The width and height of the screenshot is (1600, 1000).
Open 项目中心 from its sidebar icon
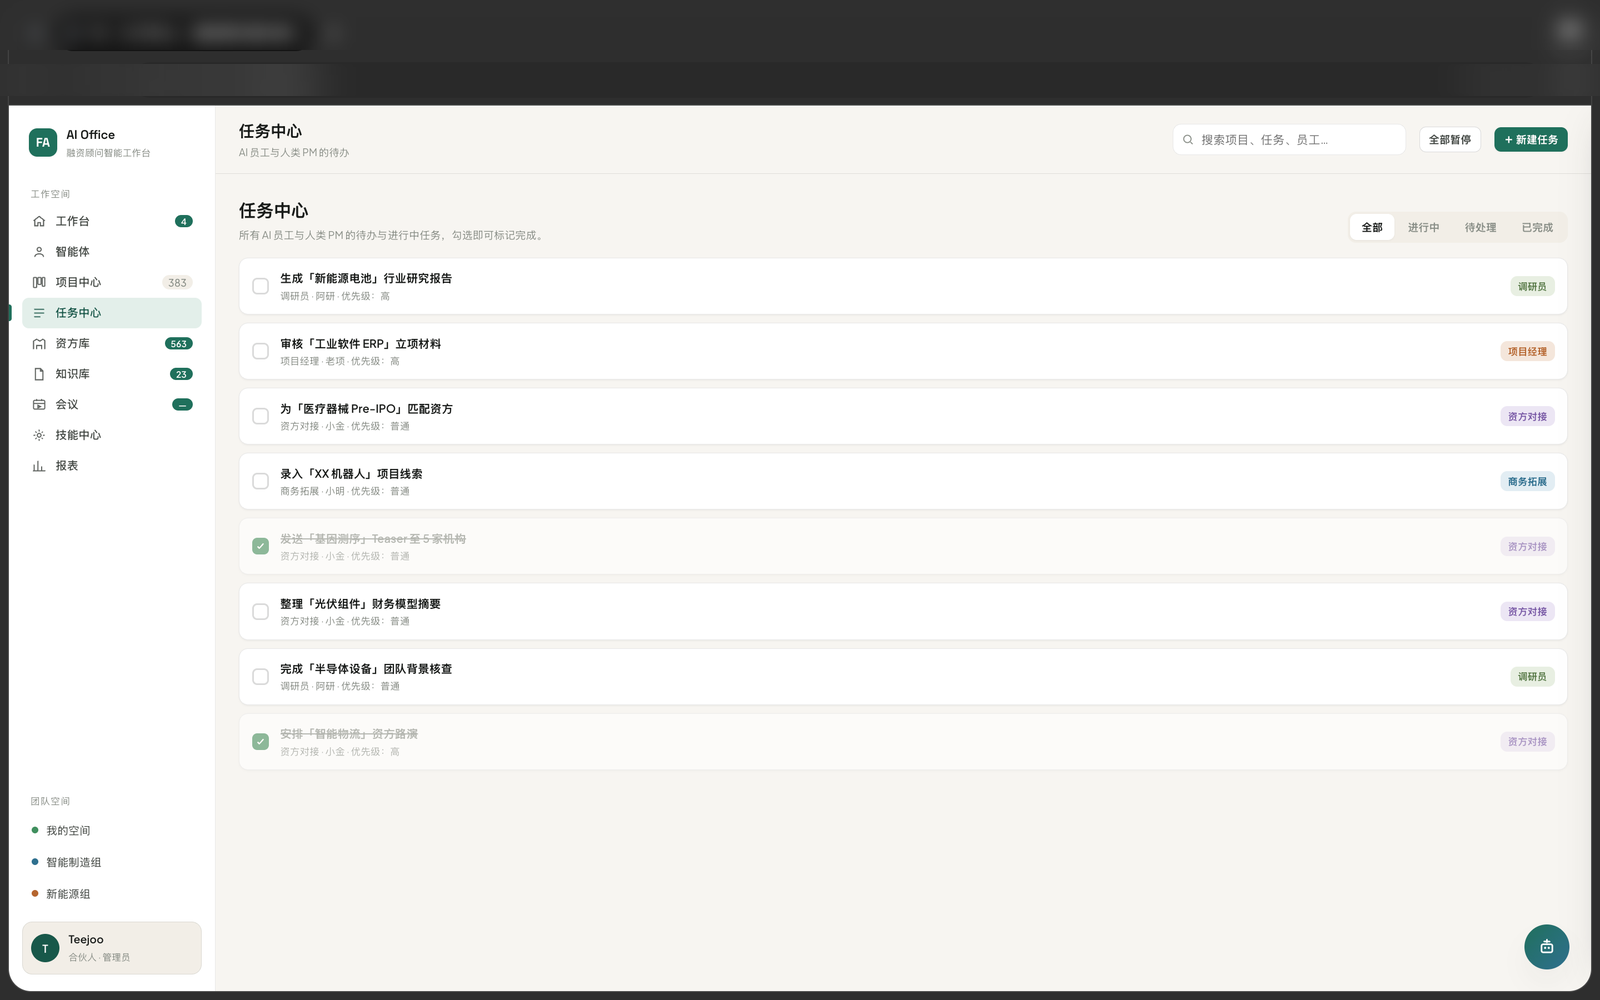tap(39, 282)
